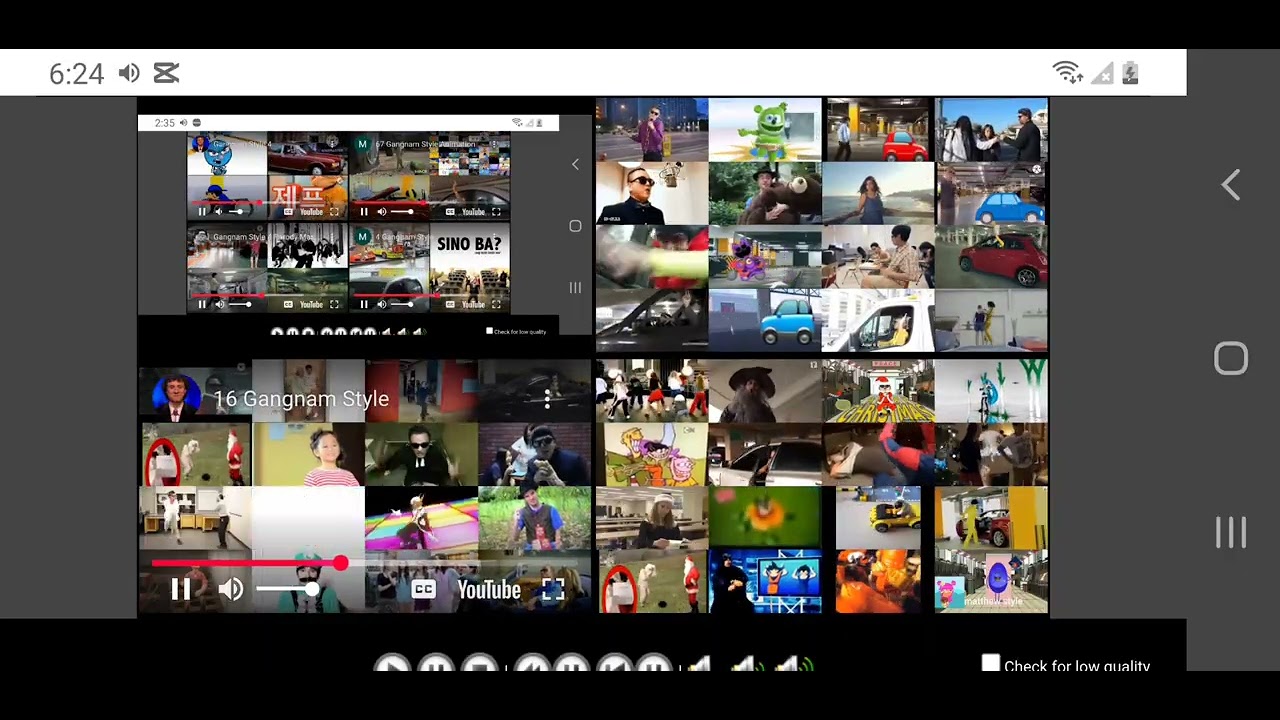Open the "M" avatar of "67 Gangnam Style Animation"

[362, 144]
